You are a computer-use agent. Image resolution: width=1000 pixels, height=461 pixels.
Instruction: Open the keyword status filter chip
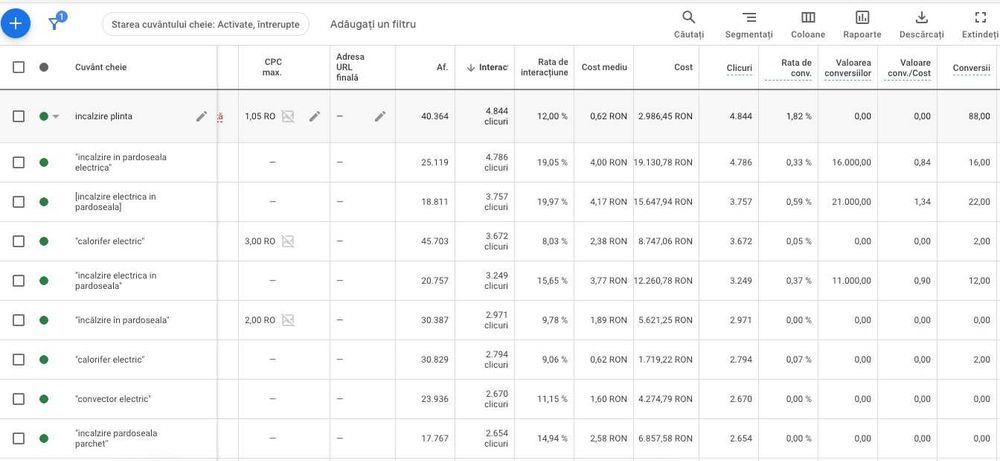click(205, 24)
